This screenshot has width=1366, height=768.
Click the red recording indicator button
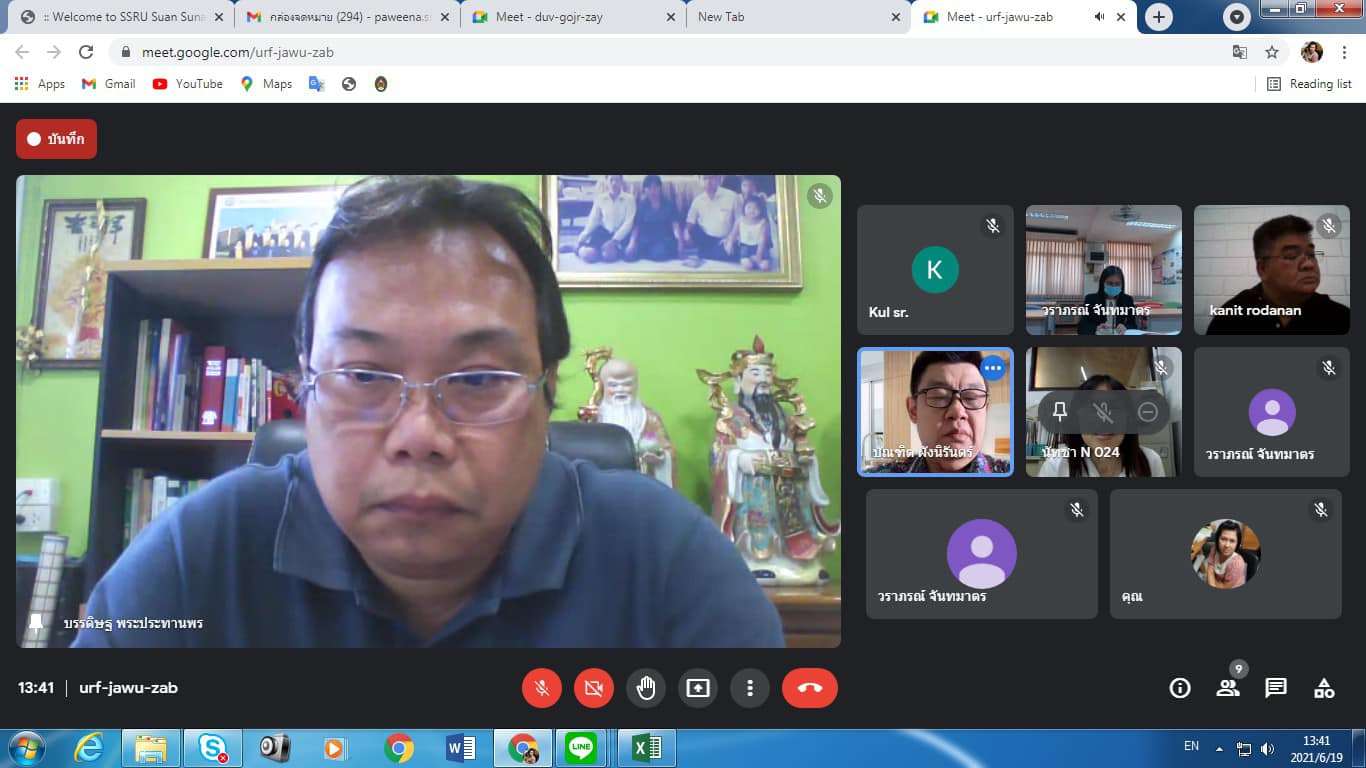pyautogui.click(x=56, y=139)
